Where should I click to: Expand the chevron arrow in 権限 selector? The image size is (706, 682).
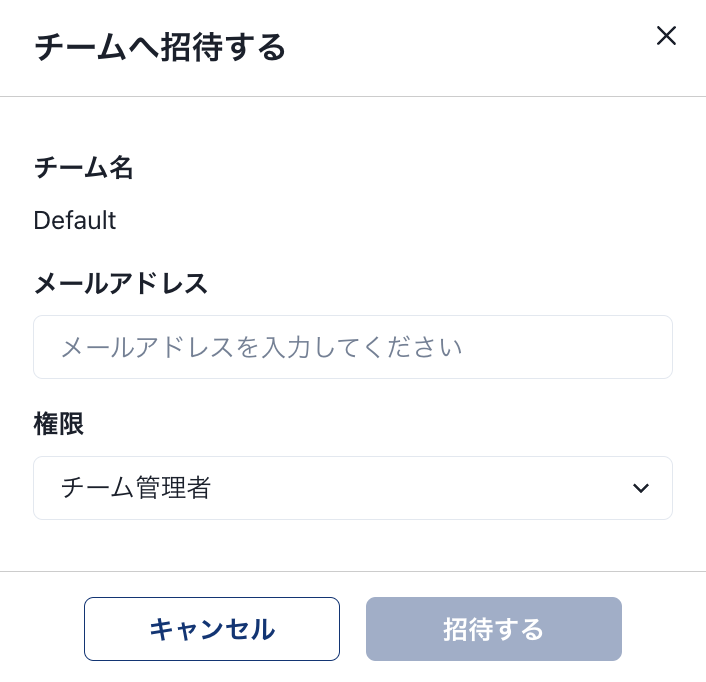coord(641,488)
